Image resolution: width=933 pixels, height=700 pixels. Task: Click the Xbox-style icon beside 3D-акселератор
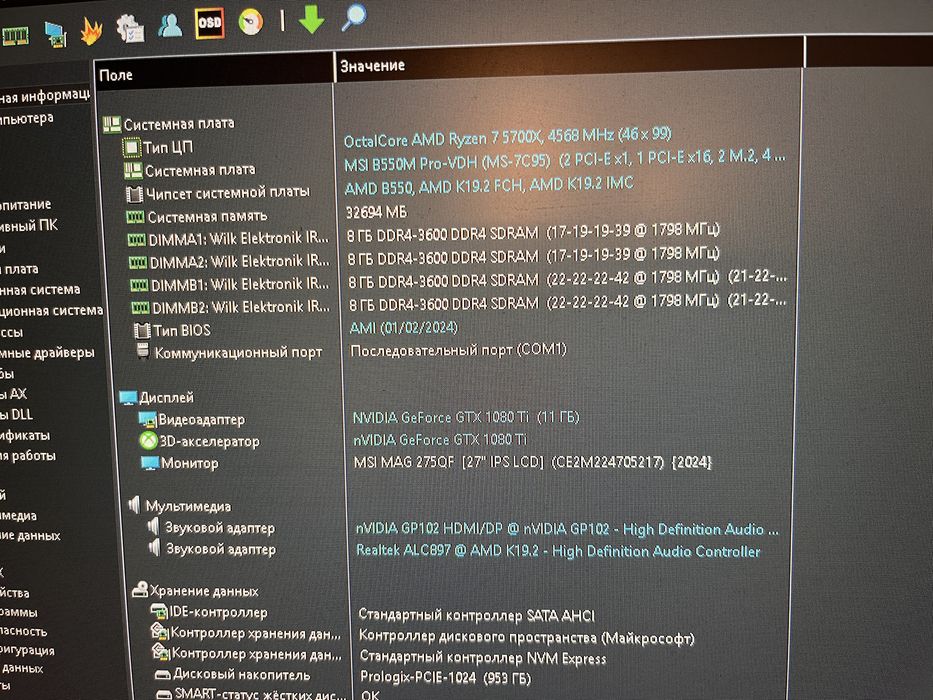148,440
